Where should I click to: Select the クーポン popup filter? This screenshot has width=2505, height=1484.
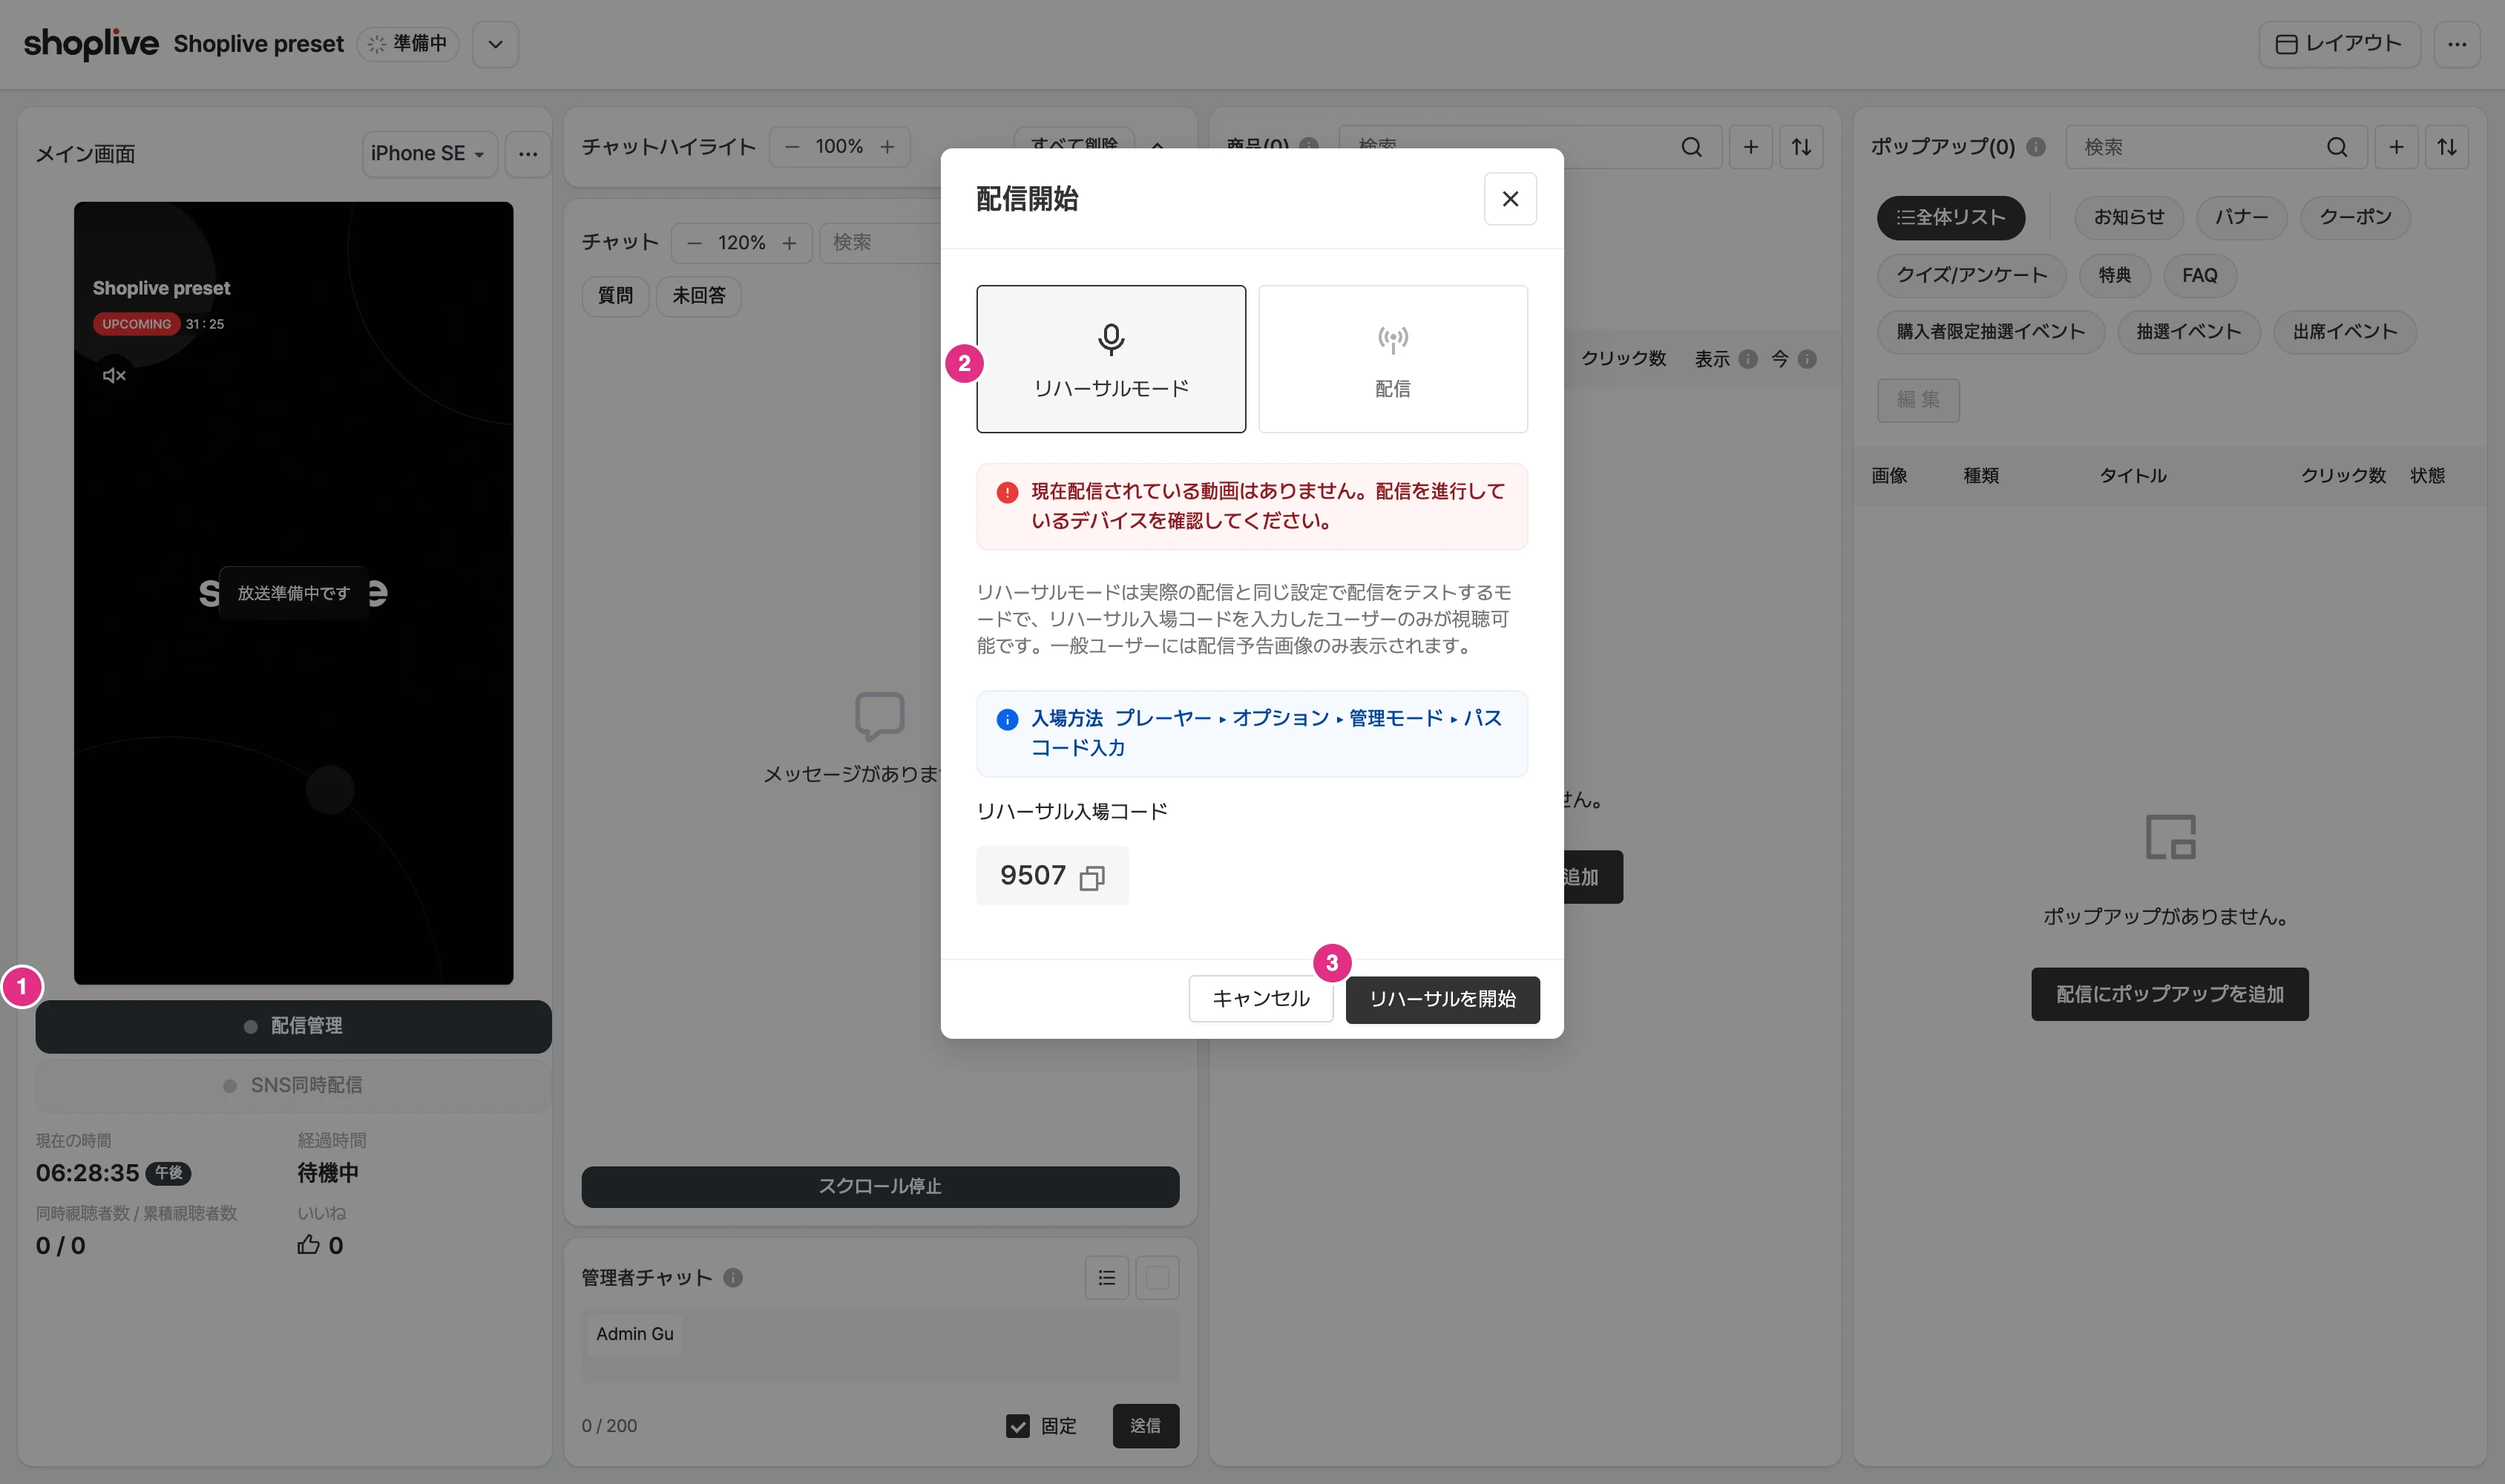click(x=2355, y=217)
